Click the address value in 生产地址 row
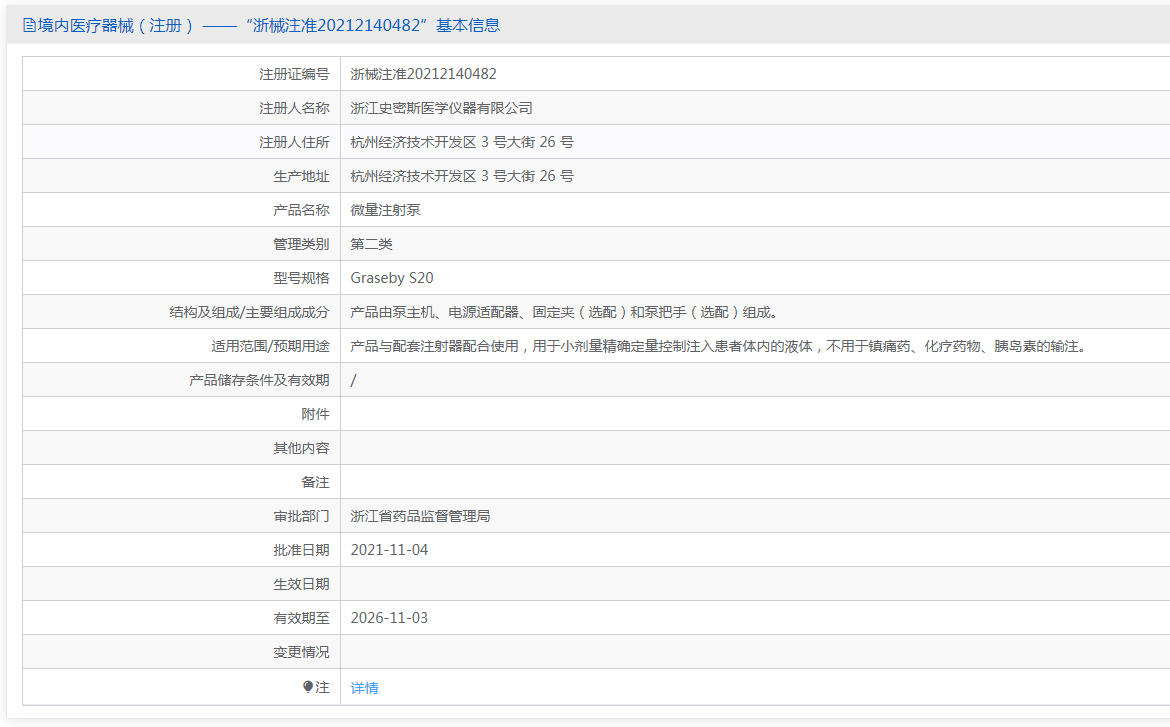 coord(461,176)
